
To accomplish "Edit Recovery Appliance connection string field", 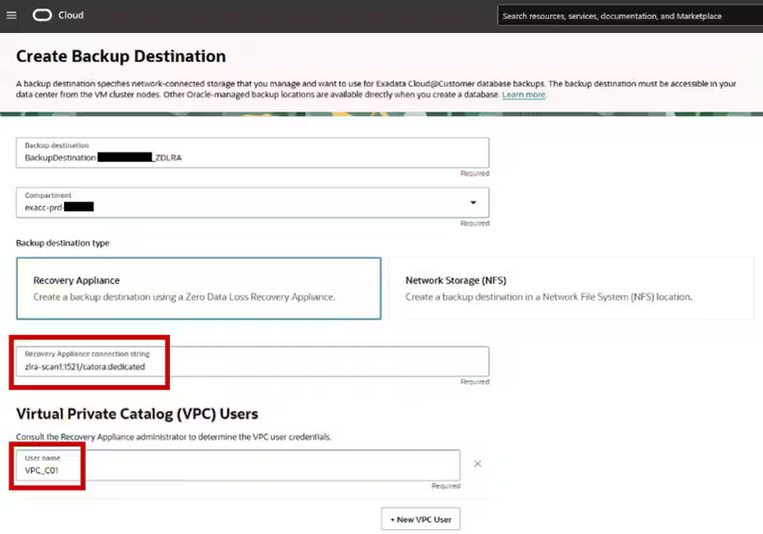I will click(253, 361).
